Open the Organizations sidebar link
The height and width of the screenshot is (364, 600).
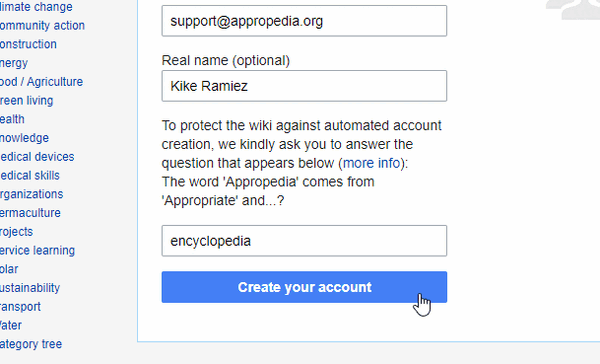[x=31, y=194]
